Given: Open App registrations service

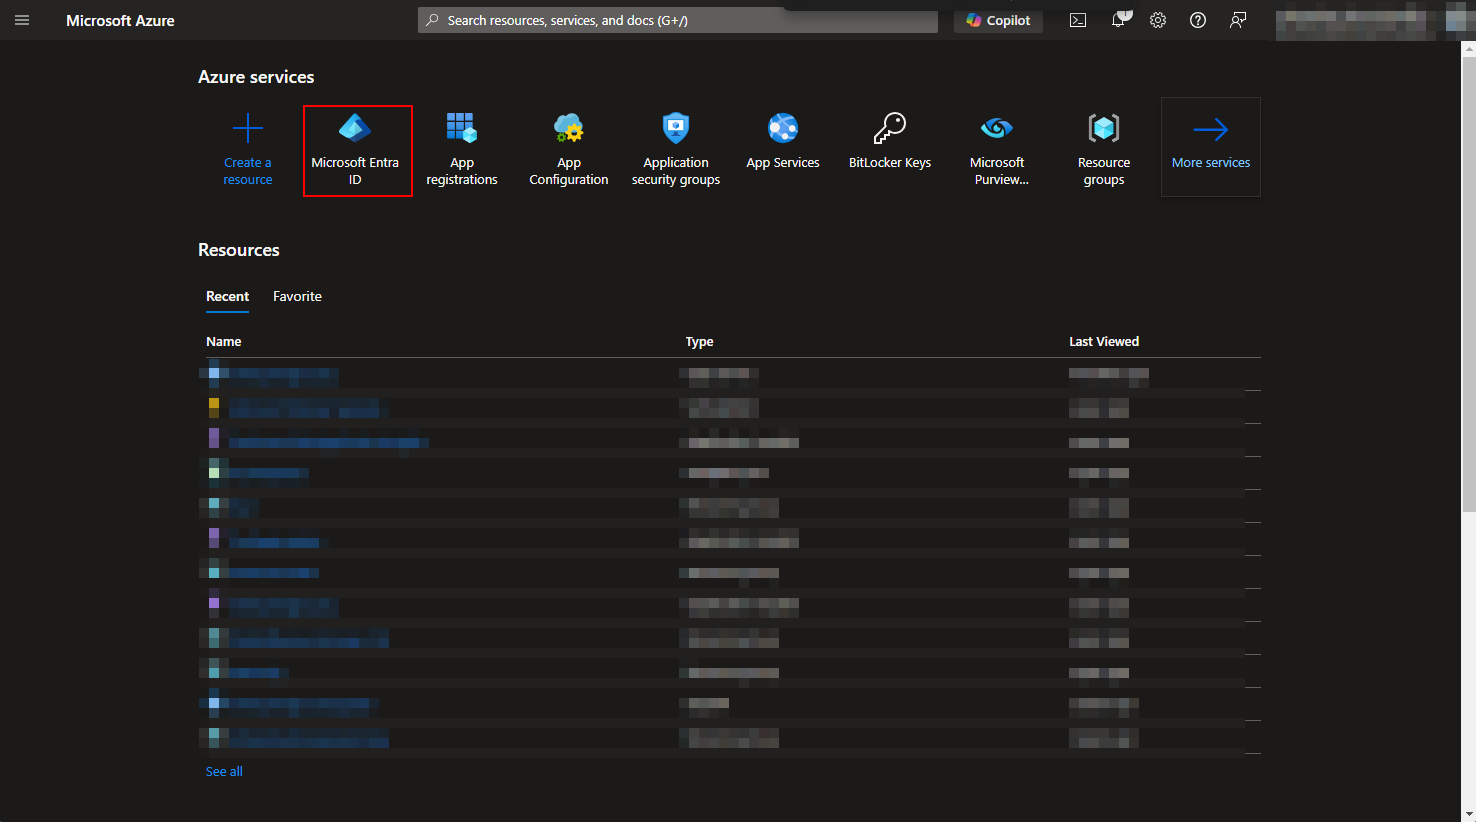Looking at the screenshot, I should 461,150.
